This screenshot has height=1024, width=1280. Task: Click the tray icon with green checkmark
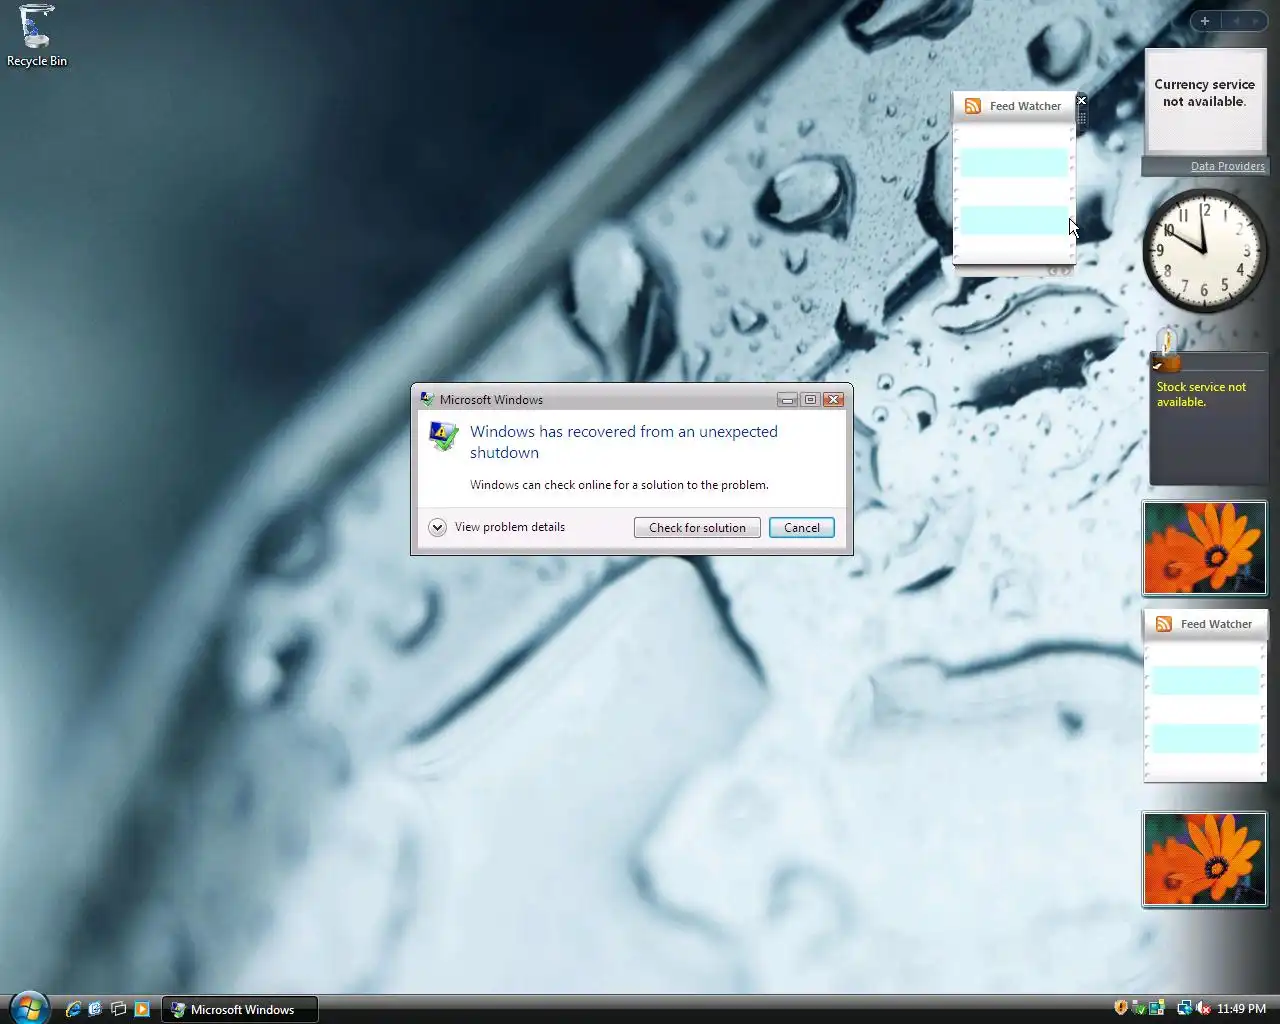[1139, 1008]
